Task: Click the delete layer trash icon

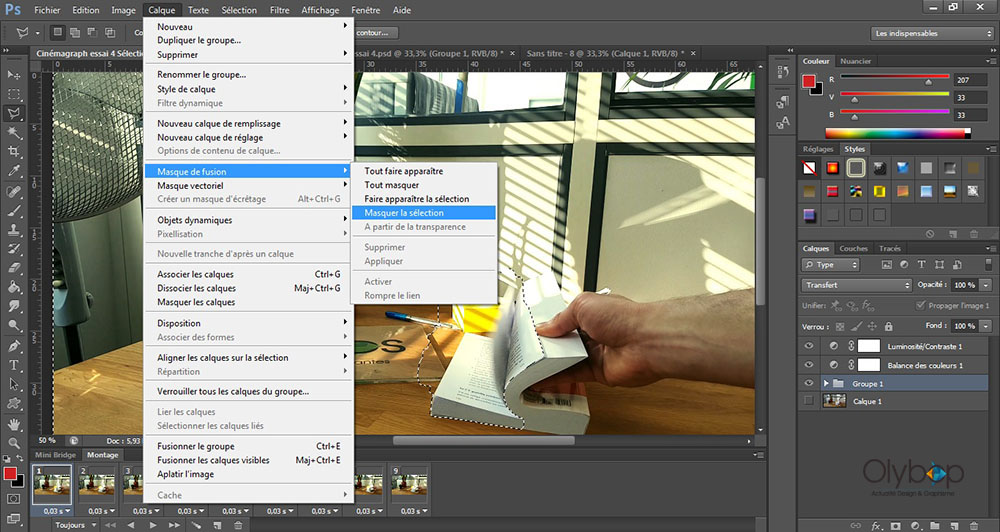Action: [x=974, y=526]
